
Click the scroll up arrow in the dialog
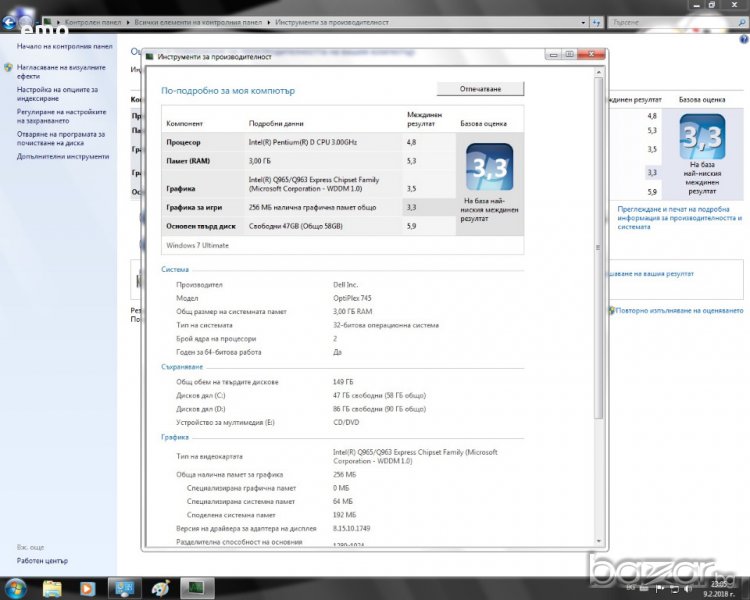pos(598,72)
